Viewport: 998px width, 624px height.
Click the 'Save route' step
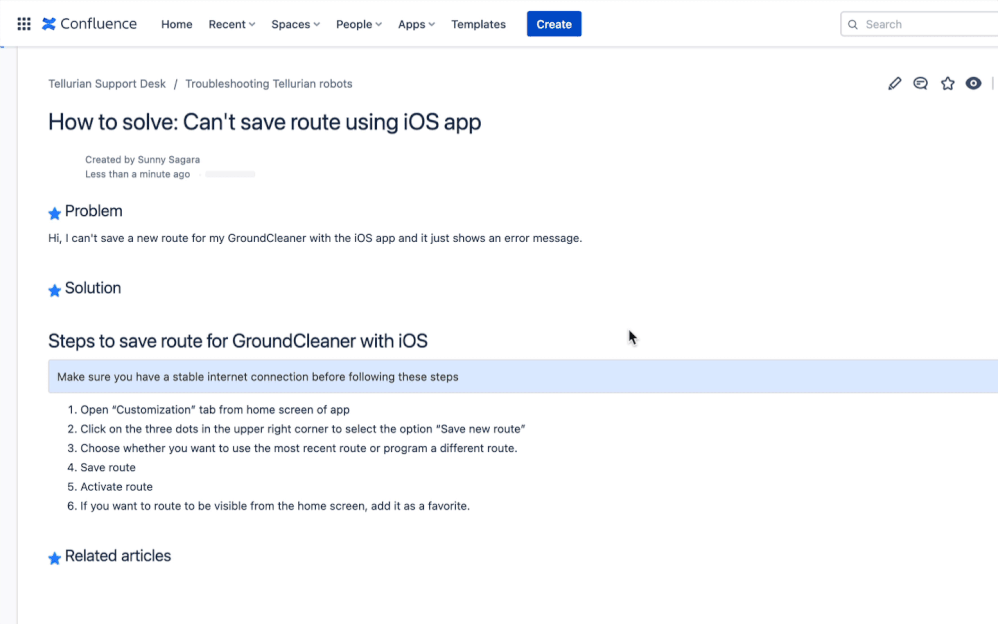coord(108,467)
